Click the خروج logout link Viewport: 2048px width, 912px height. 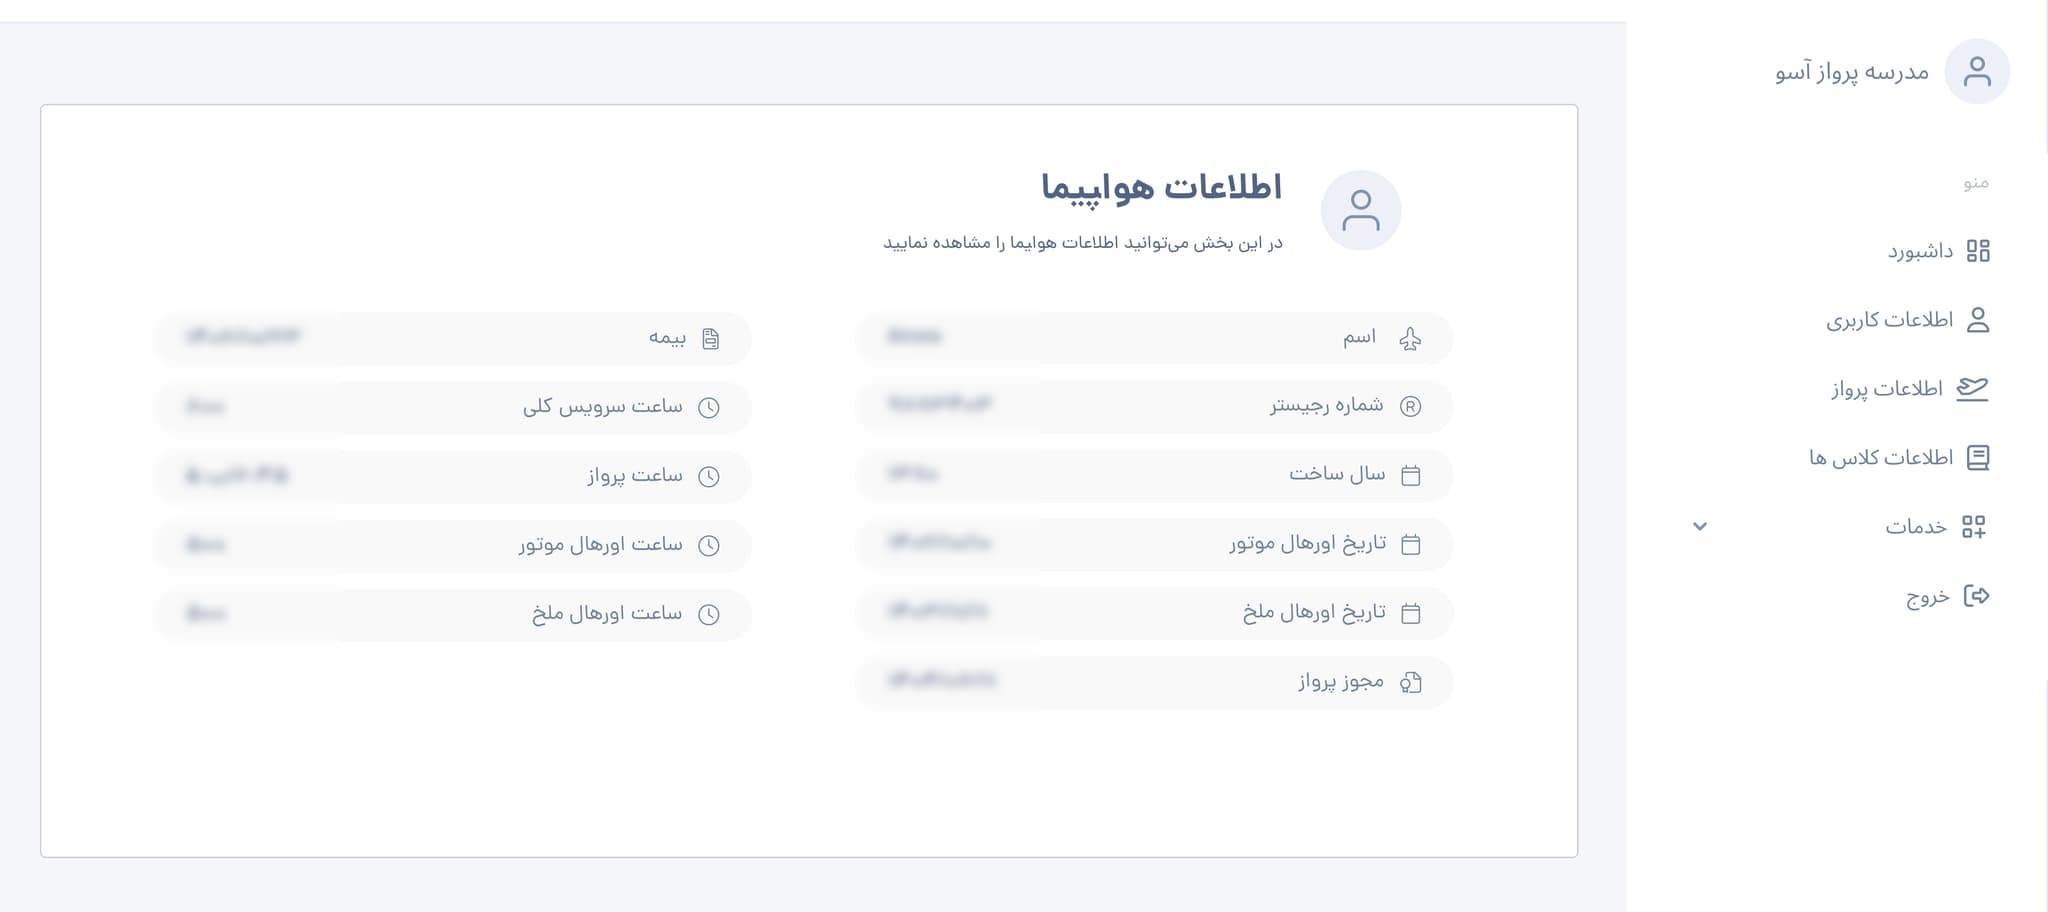[1948, 596]
